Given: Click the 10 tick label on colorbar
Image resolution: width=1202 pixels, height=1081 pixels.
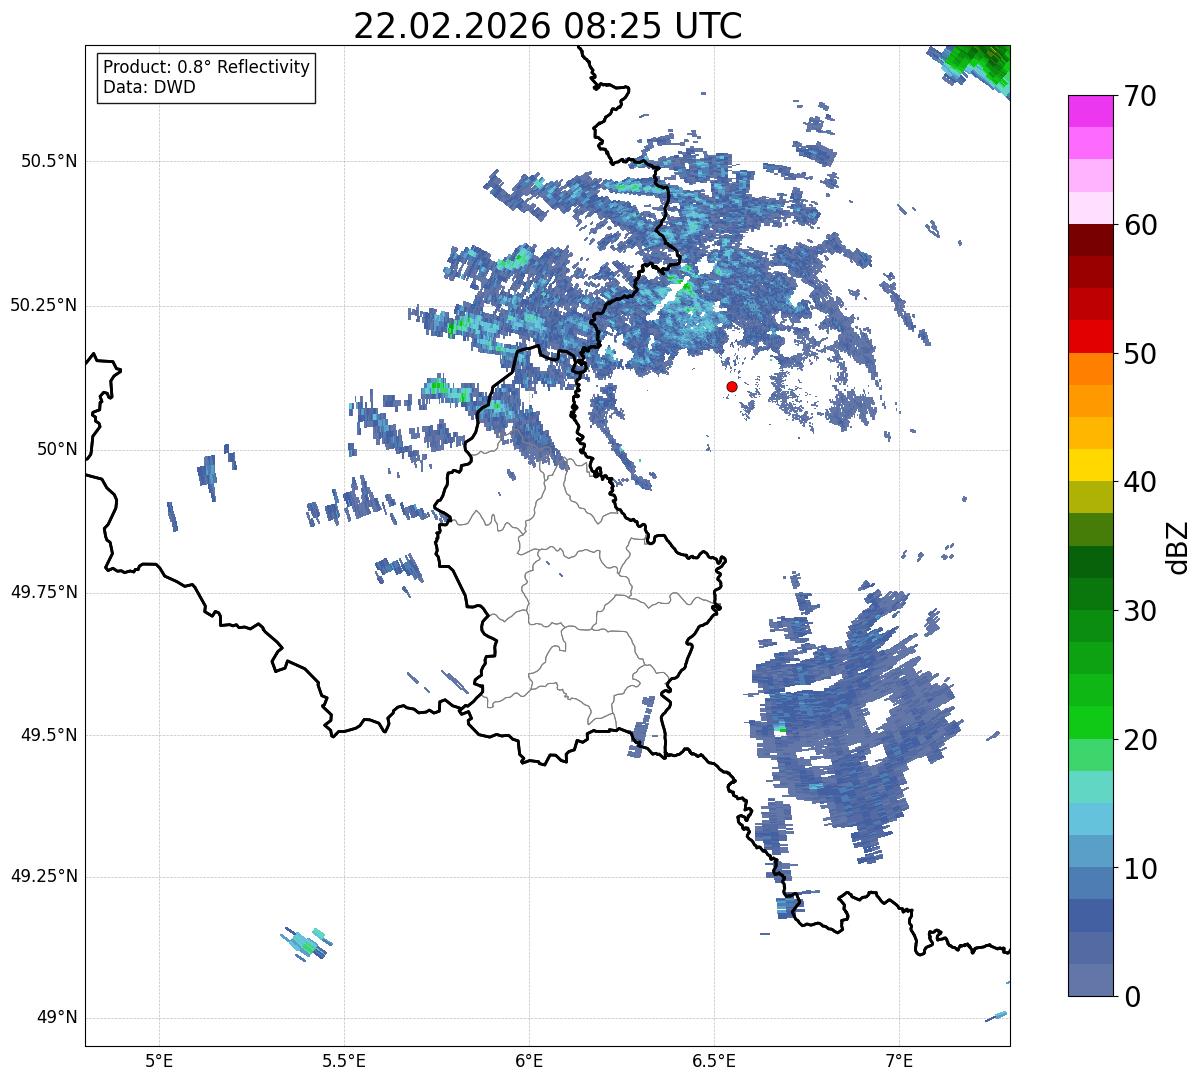Looking at the screenshot, I should pos(1140,869).
